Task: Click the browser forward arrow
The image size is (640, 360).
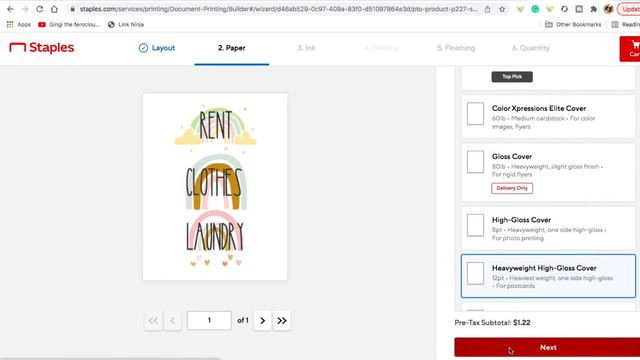Action: click(x=25, y=9)
